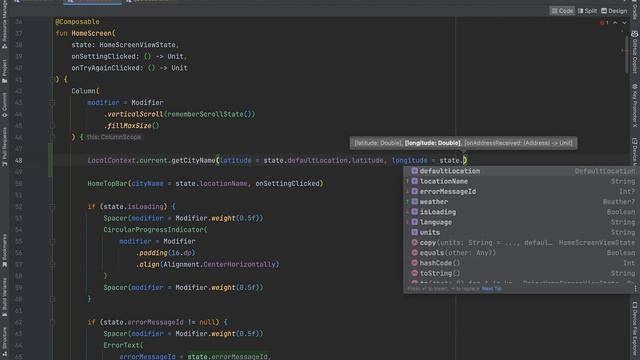Jump to next highlighted error arrow
Viewport: 640px width, 360px height.
(624, 23)
